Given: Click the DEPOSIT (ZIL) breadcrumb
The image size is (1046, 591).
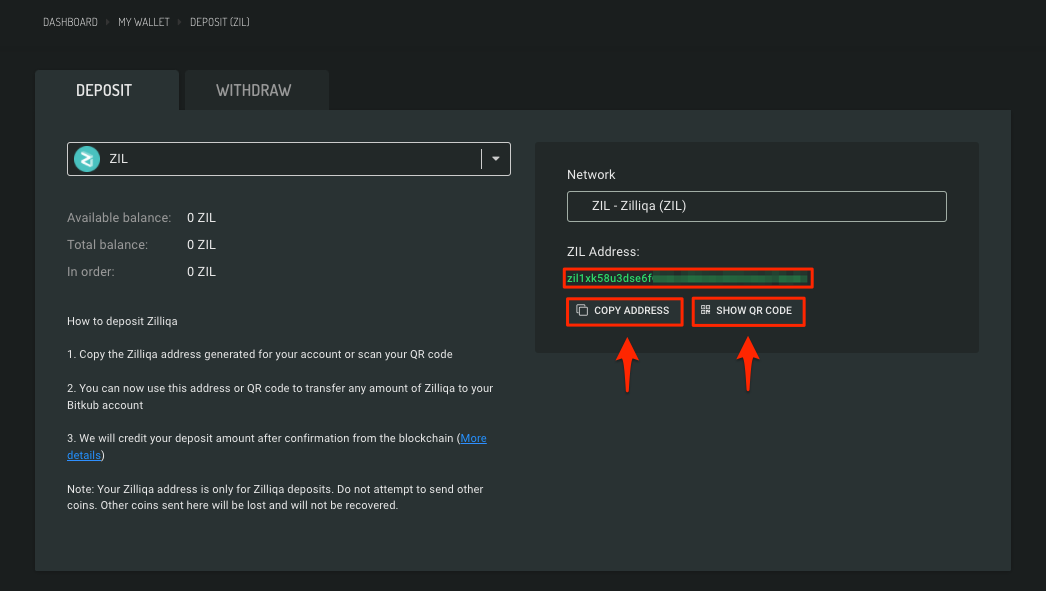Looking at the screenshot, I should click(x=219, y=22).
